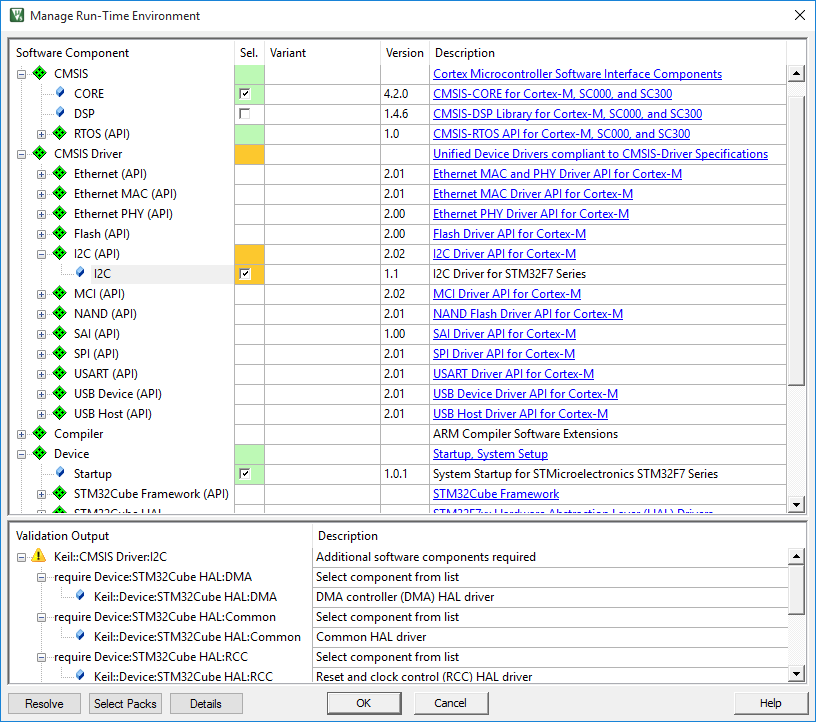Click the Device green diamond icon
Image resolution: width=816 pixels, height=722 pixels.
(x=40, y=453)
